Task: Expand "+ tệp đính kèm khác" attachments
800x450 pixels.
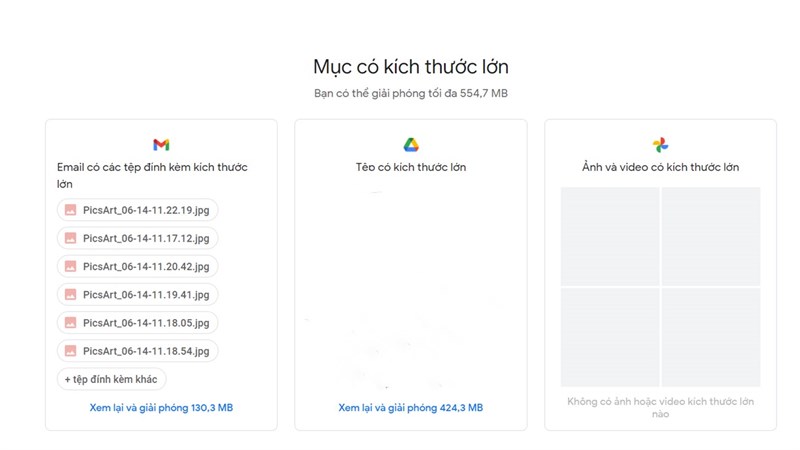Action: click(112, 379)
